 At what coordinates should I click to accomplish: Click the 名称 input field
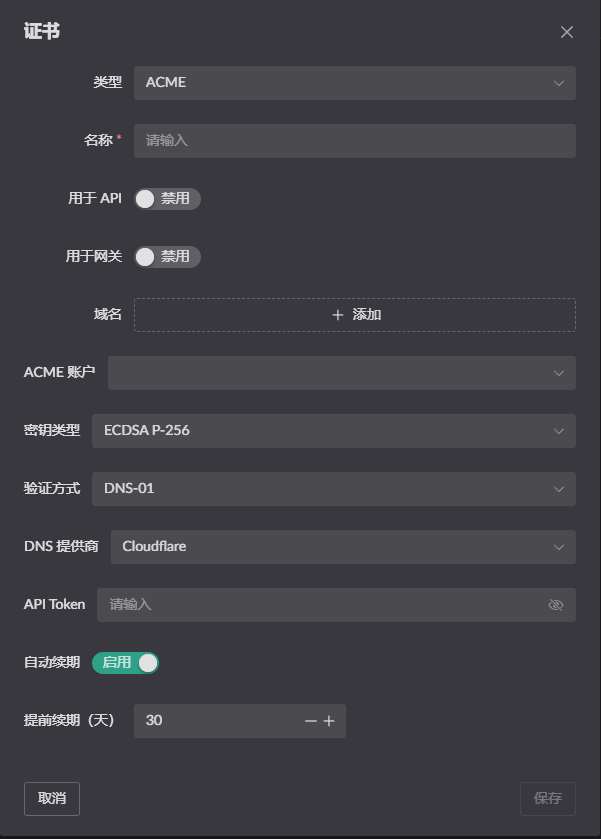[354, 140]
